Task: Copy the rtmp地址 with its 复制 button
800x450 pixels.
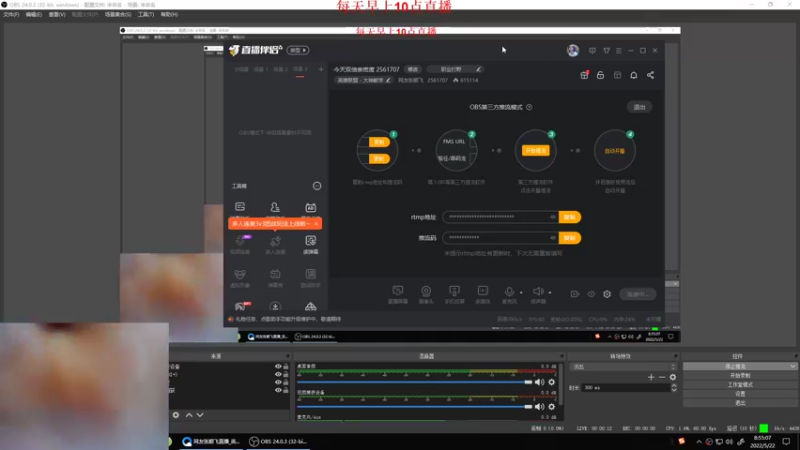Action: click(x=570, y=217)
